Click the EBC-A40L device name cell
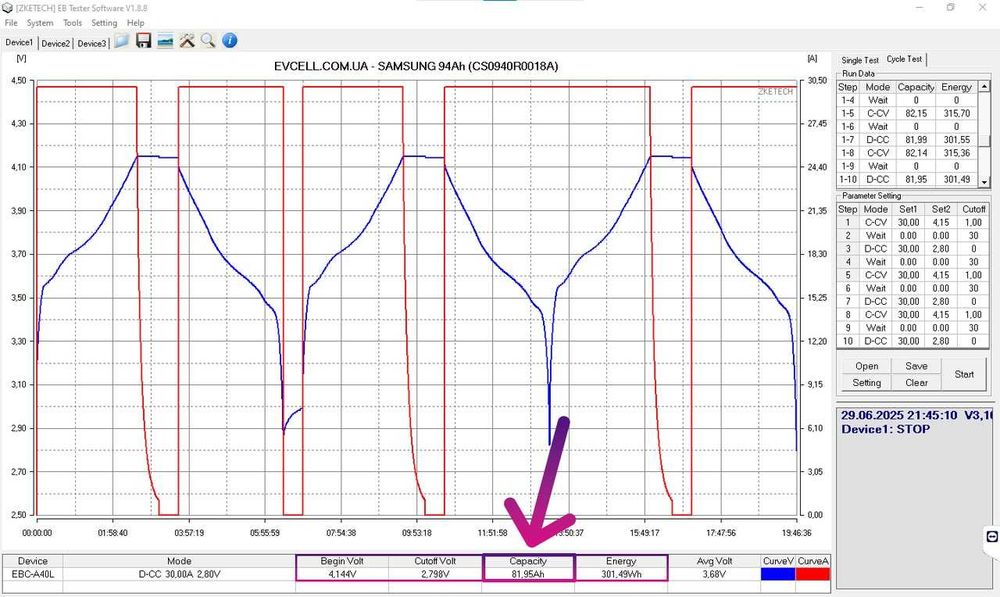This screenshot has height=597, width=1000. pos(33,574)
